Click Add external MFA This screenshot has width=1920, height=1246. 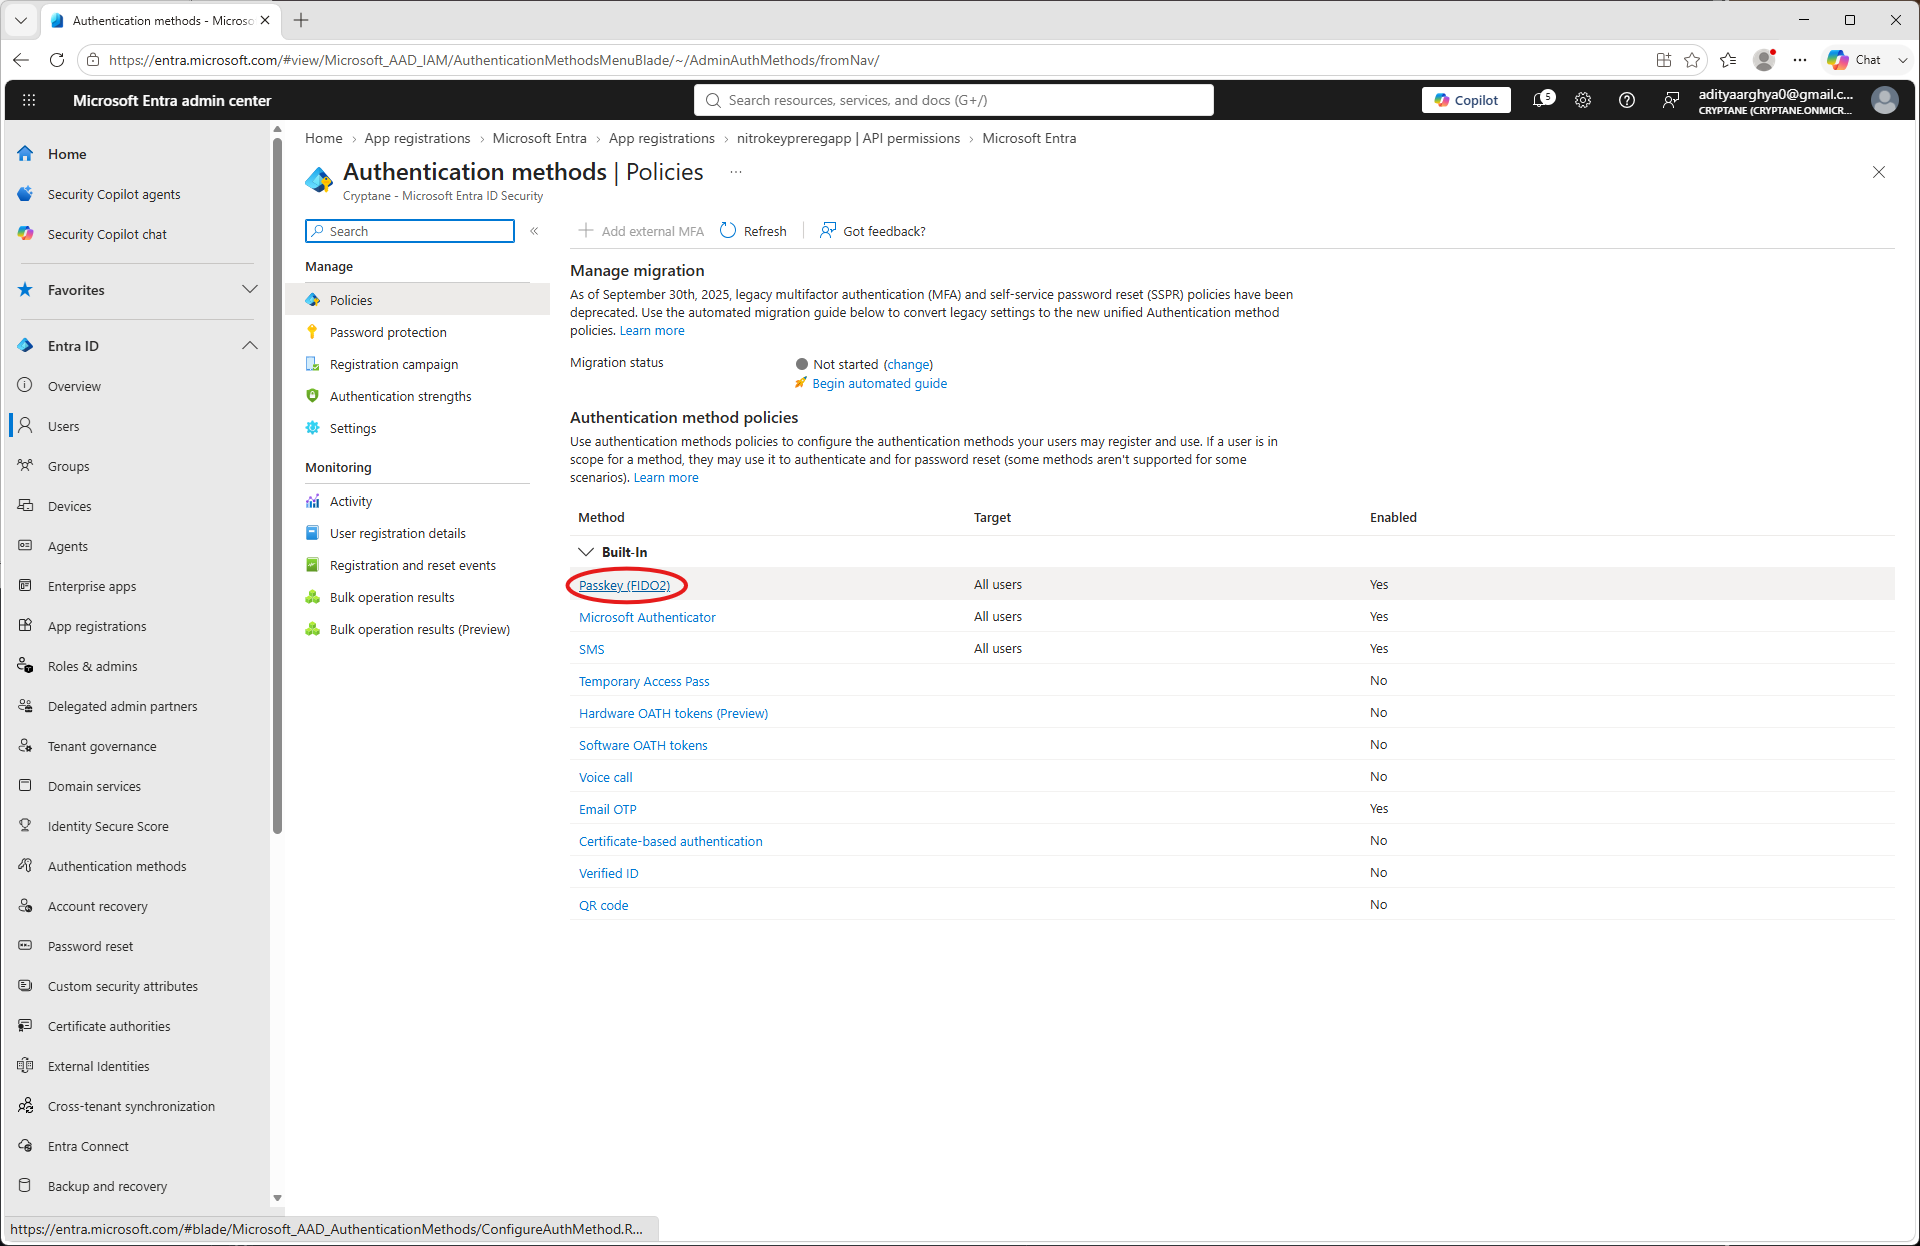[641, 231]
